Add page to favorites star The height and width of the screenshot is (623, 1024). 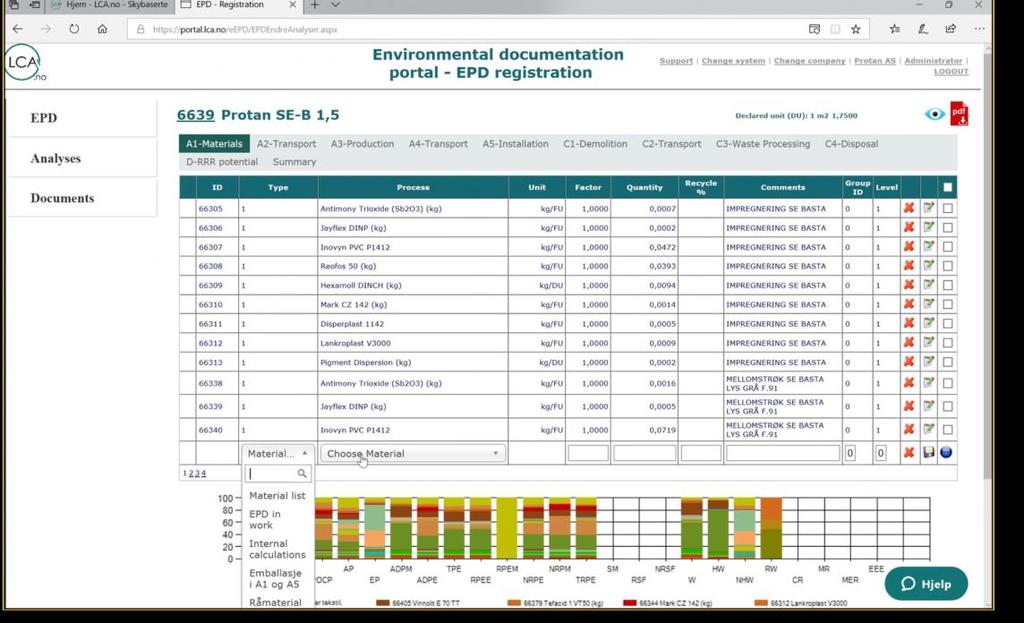(x=856, y=29)
